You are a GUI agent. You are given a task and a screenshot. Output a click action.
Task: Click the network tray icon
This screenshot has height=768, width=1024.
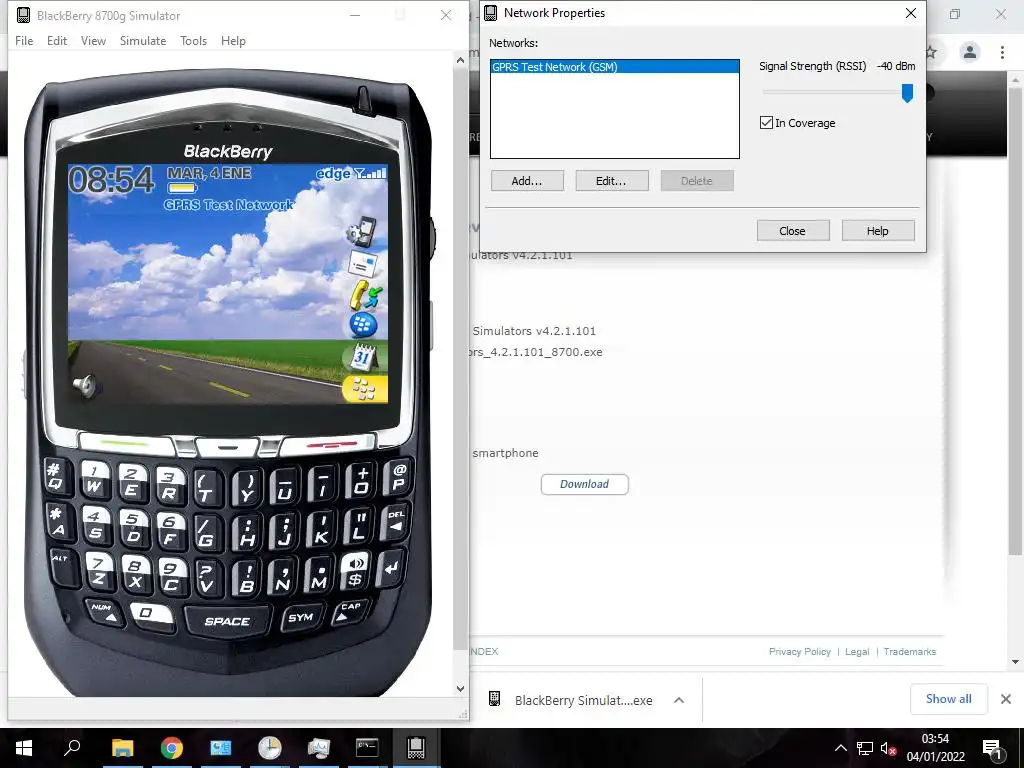[865, 748]
